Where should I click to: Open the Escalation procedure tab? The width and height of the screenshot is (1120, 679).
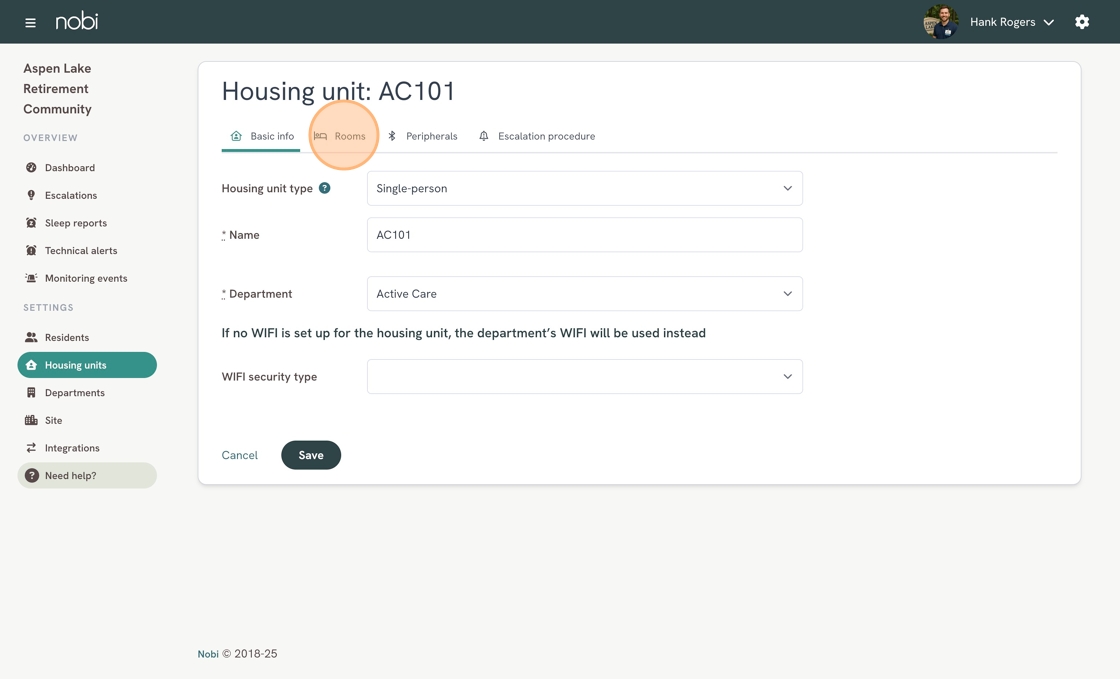click(x=537, y=136)
